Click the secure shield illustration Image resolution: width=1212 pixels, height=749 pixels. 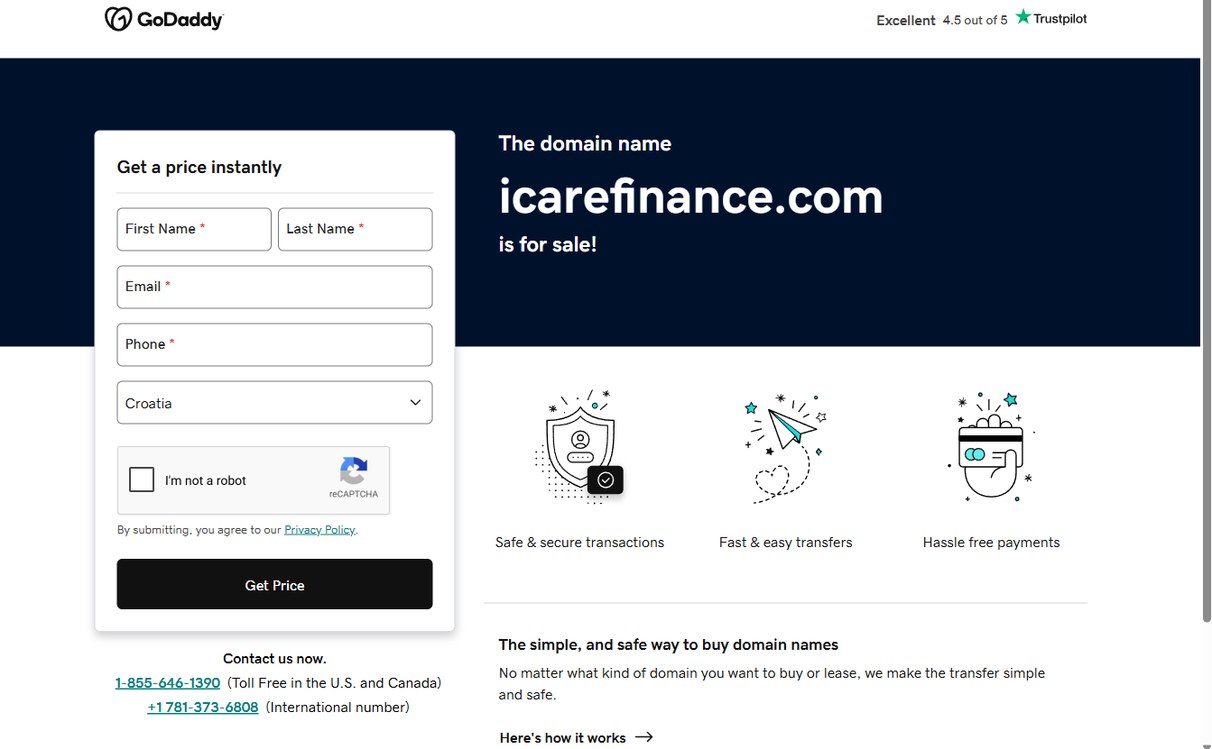point(580,446)
